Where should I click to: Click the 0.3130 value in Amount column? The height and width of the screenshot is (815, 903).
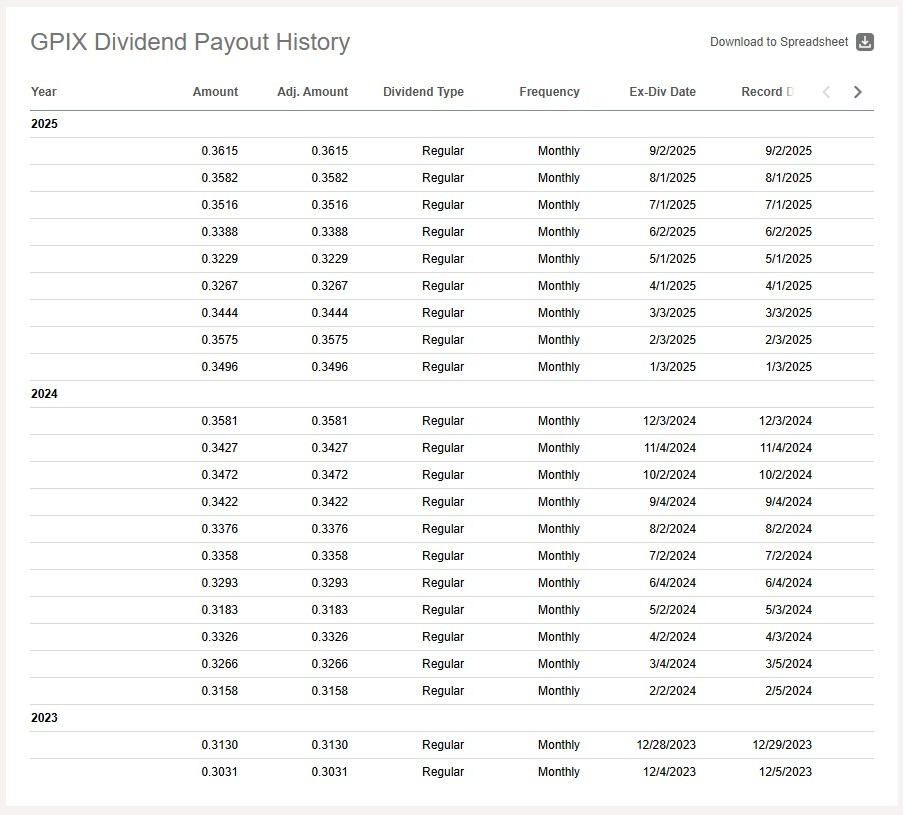[219, 745]
